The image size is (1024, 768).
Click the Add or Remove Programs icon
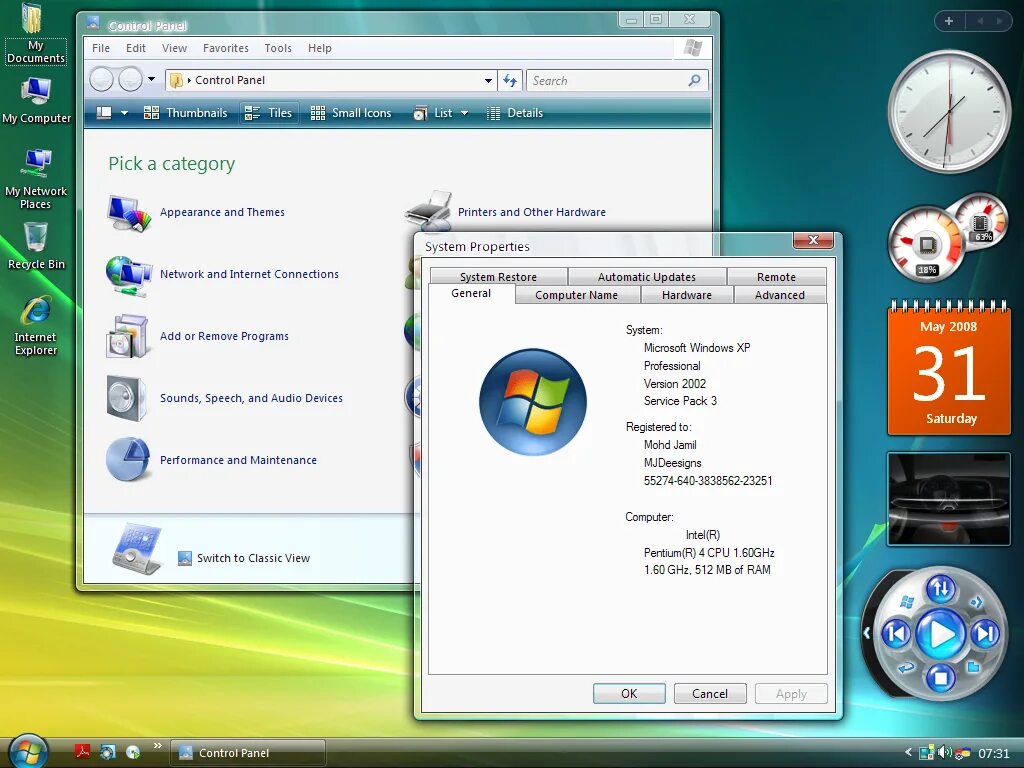(127, 337)
